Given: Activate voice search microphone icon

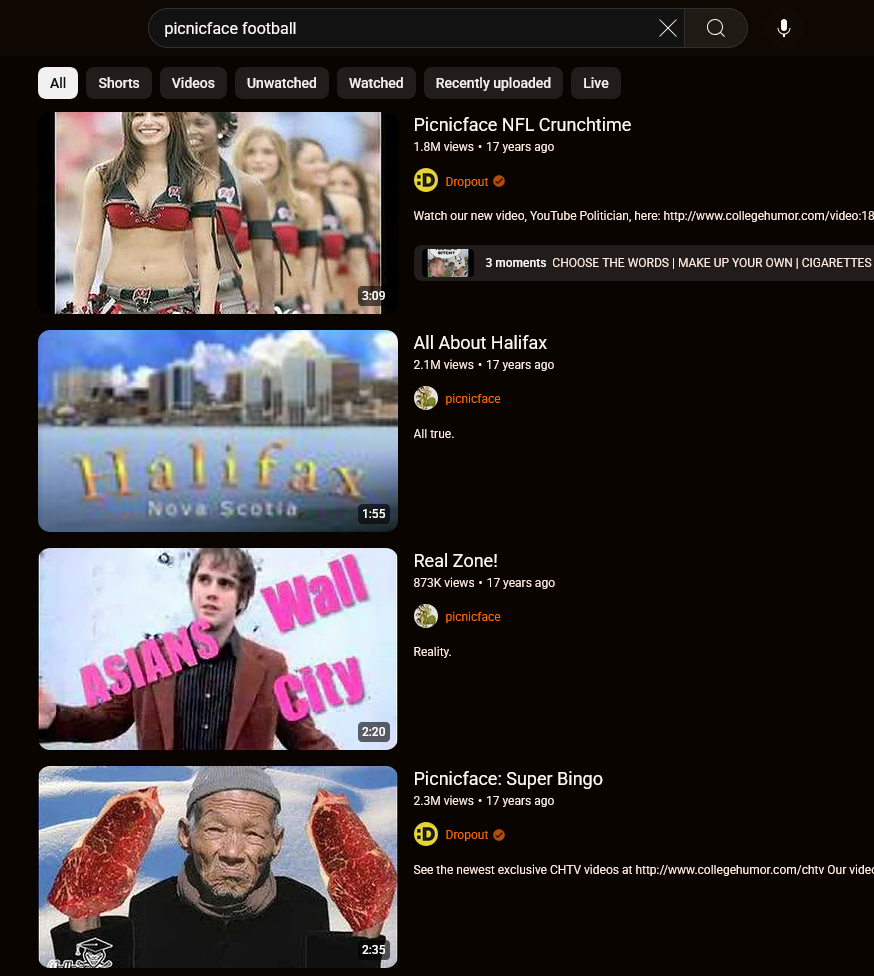Looking at the screenshot, I should (x=784, y=28).
